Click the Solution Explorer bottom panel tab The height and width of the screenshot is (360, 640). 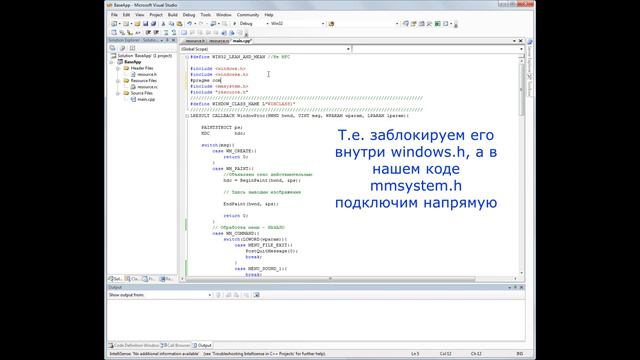pyautogui.click(x=115, y=279)
